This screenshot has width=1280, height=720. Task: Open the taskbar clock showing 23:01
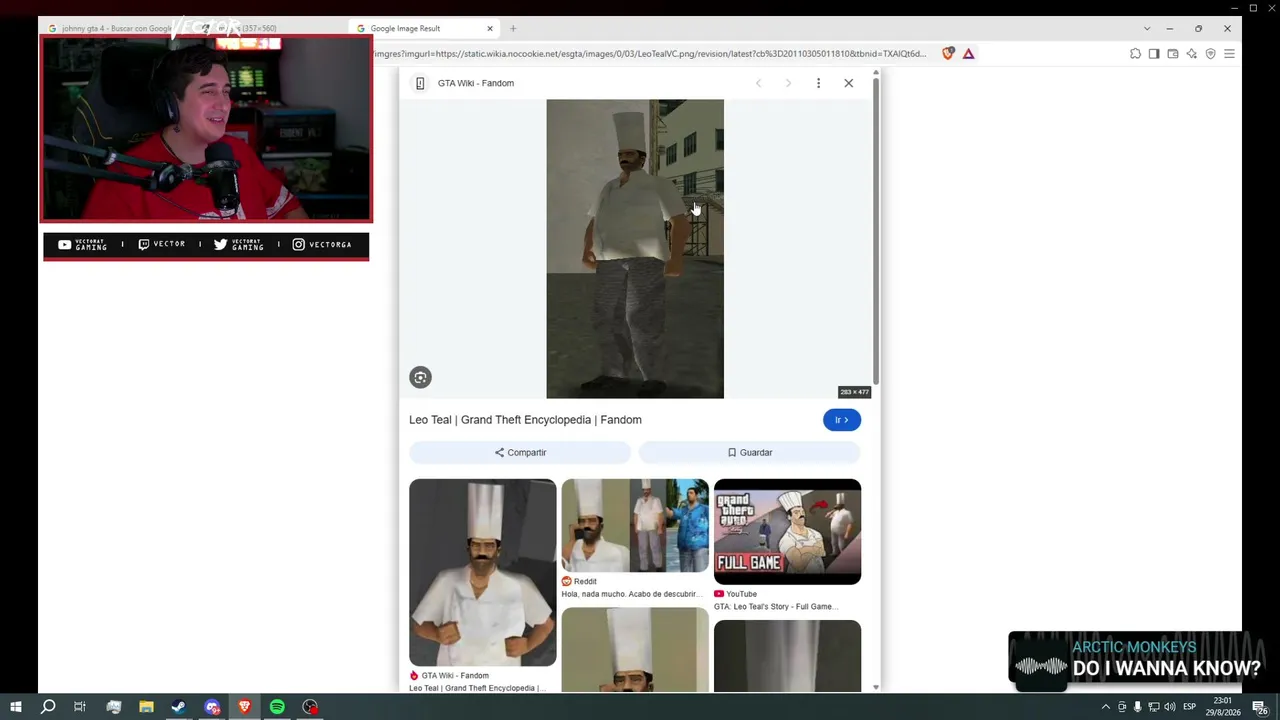(1222, 707)
